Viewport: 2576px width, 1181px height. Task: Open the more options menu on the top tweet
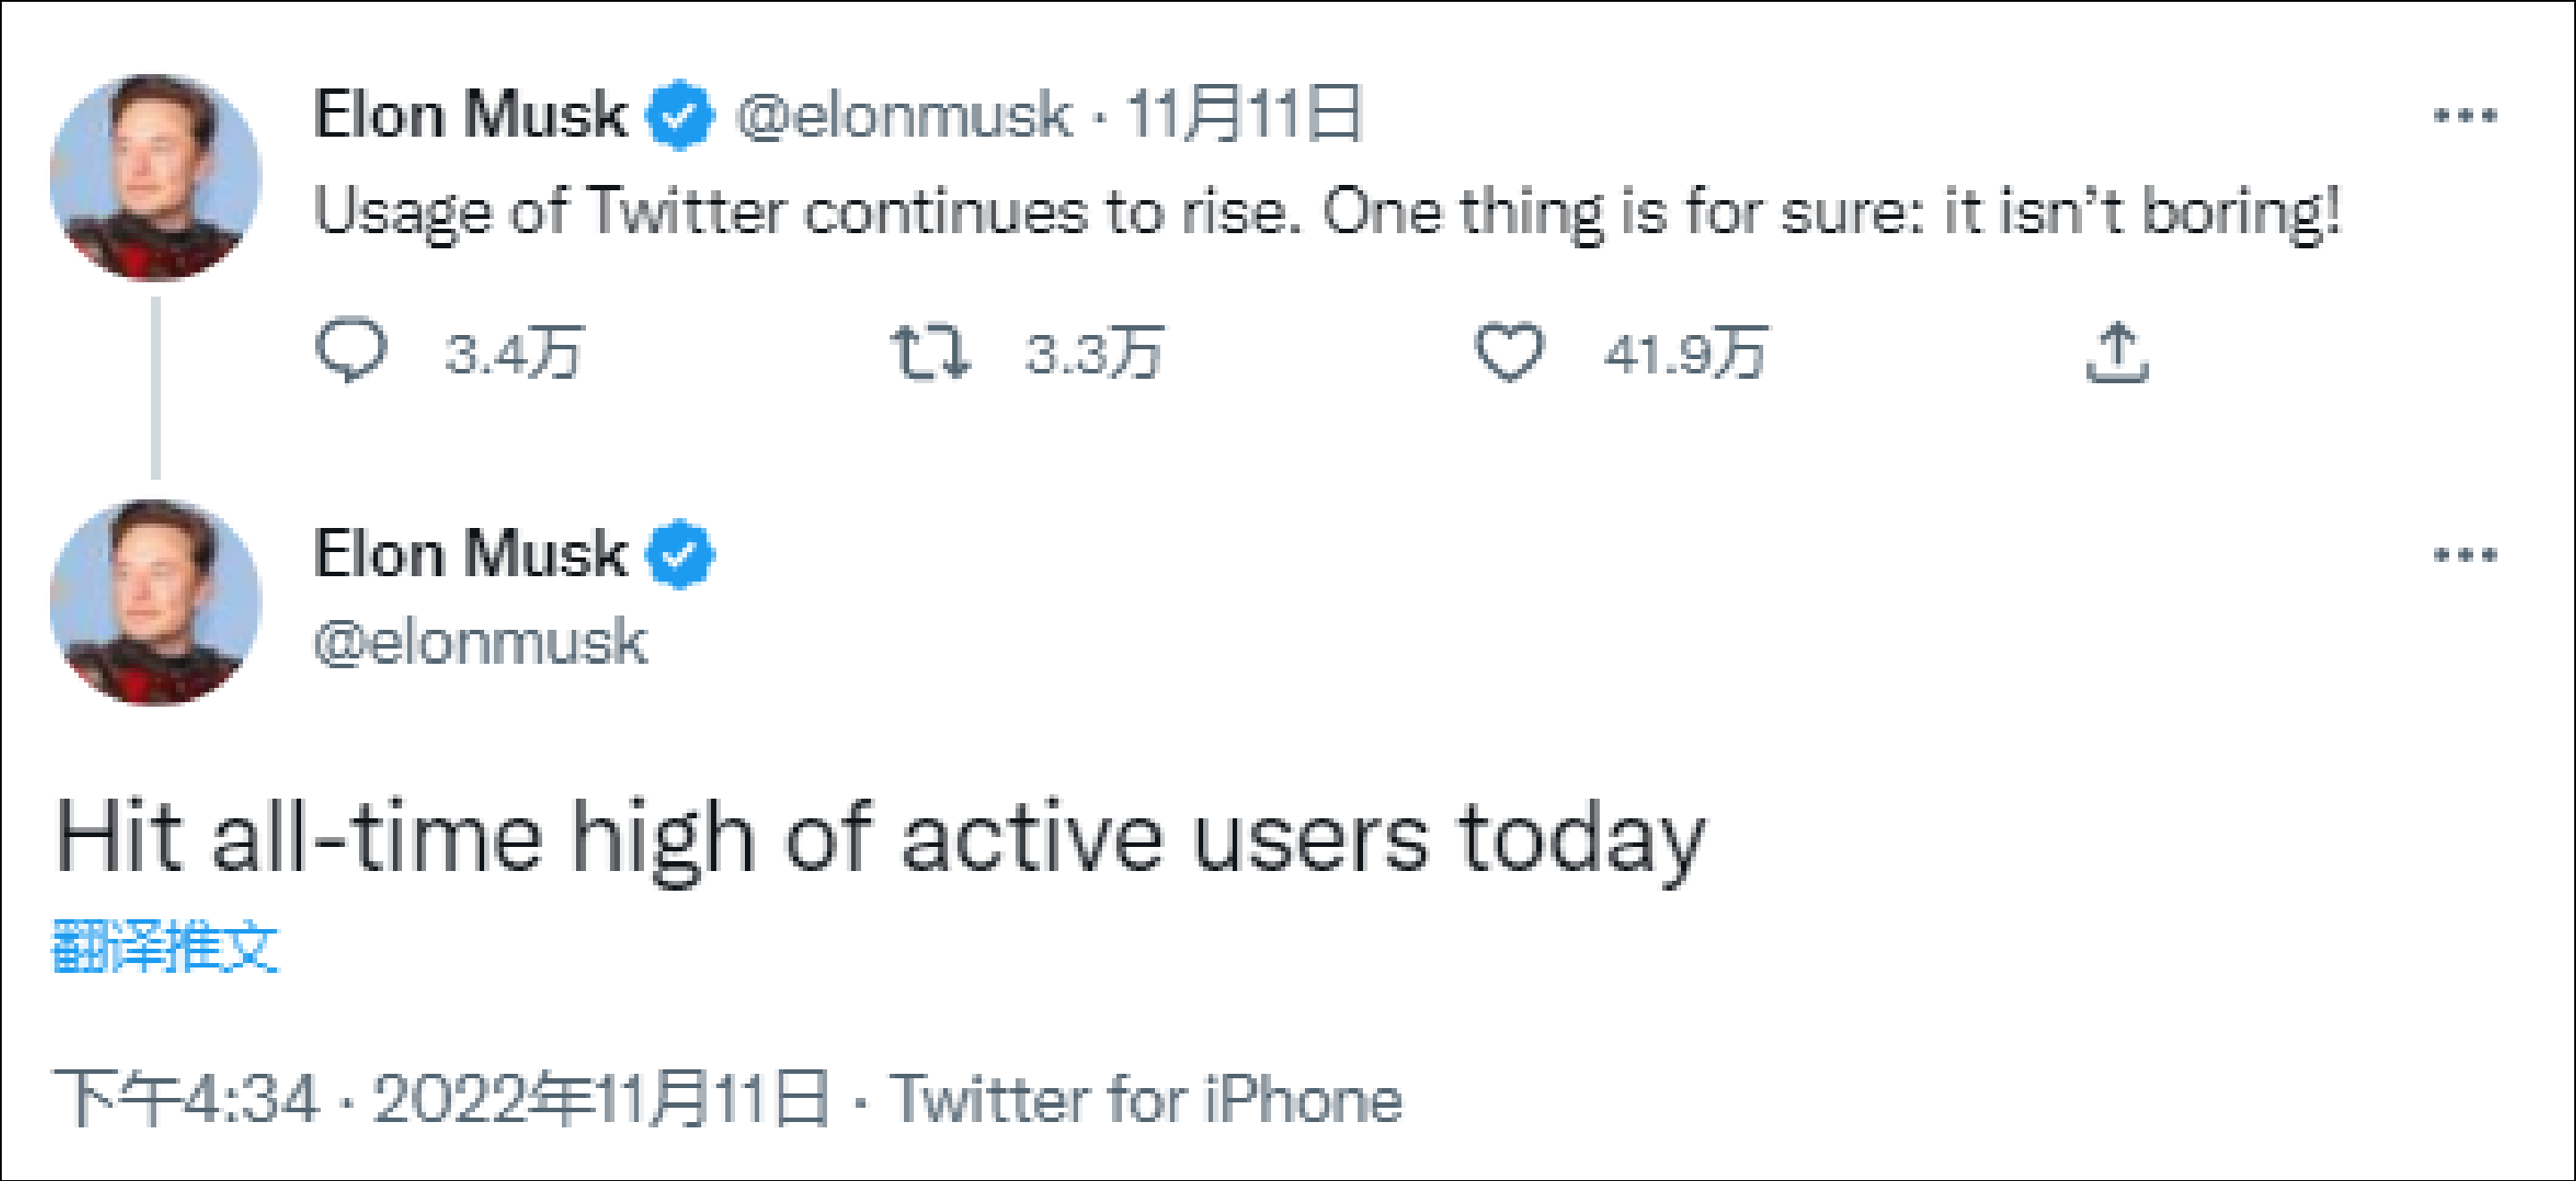coord(2466,116)
